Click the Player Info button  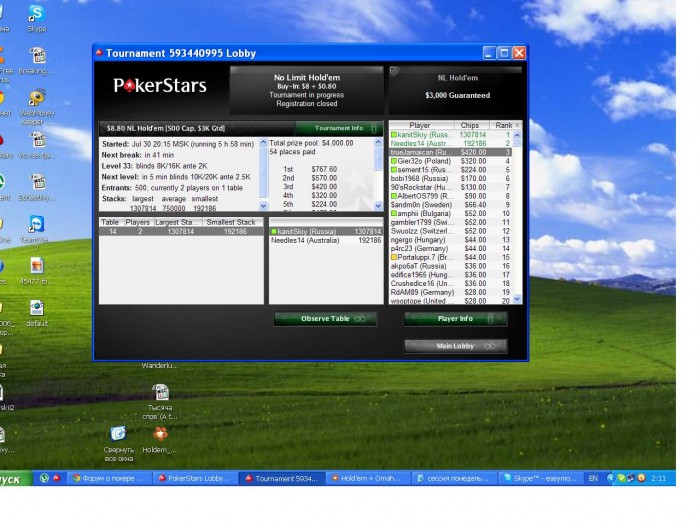455,319
